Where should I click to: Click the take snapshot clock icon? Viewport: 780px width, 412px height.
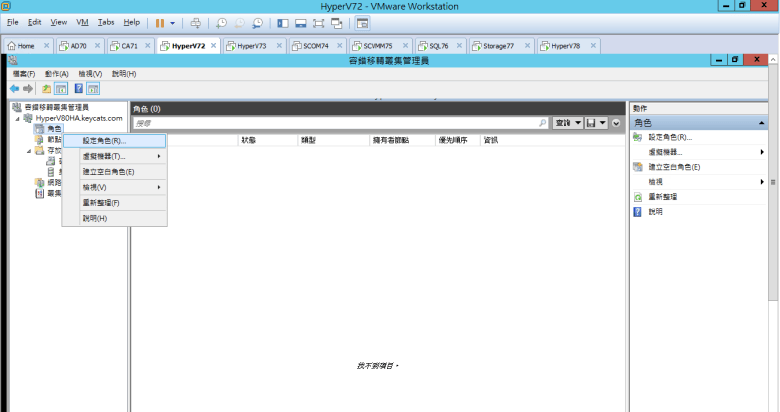(x=222, y=22)
